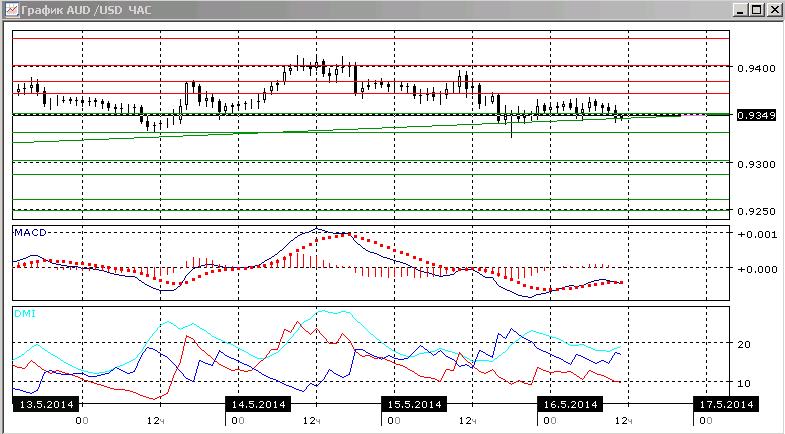Image resolution: width=785 pixels, height=434 pixels.
Task: Select the 16.5.2014 date marker
Action: [570, 404]
